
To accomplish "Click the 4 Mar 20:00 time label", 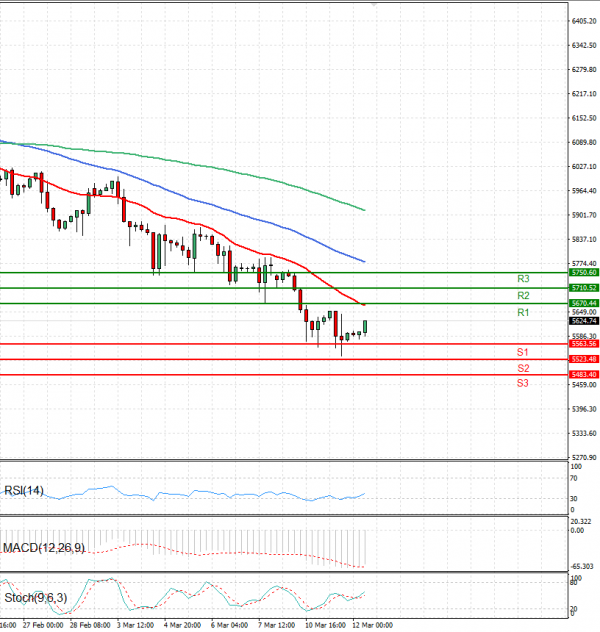I will tap(183, 625).
